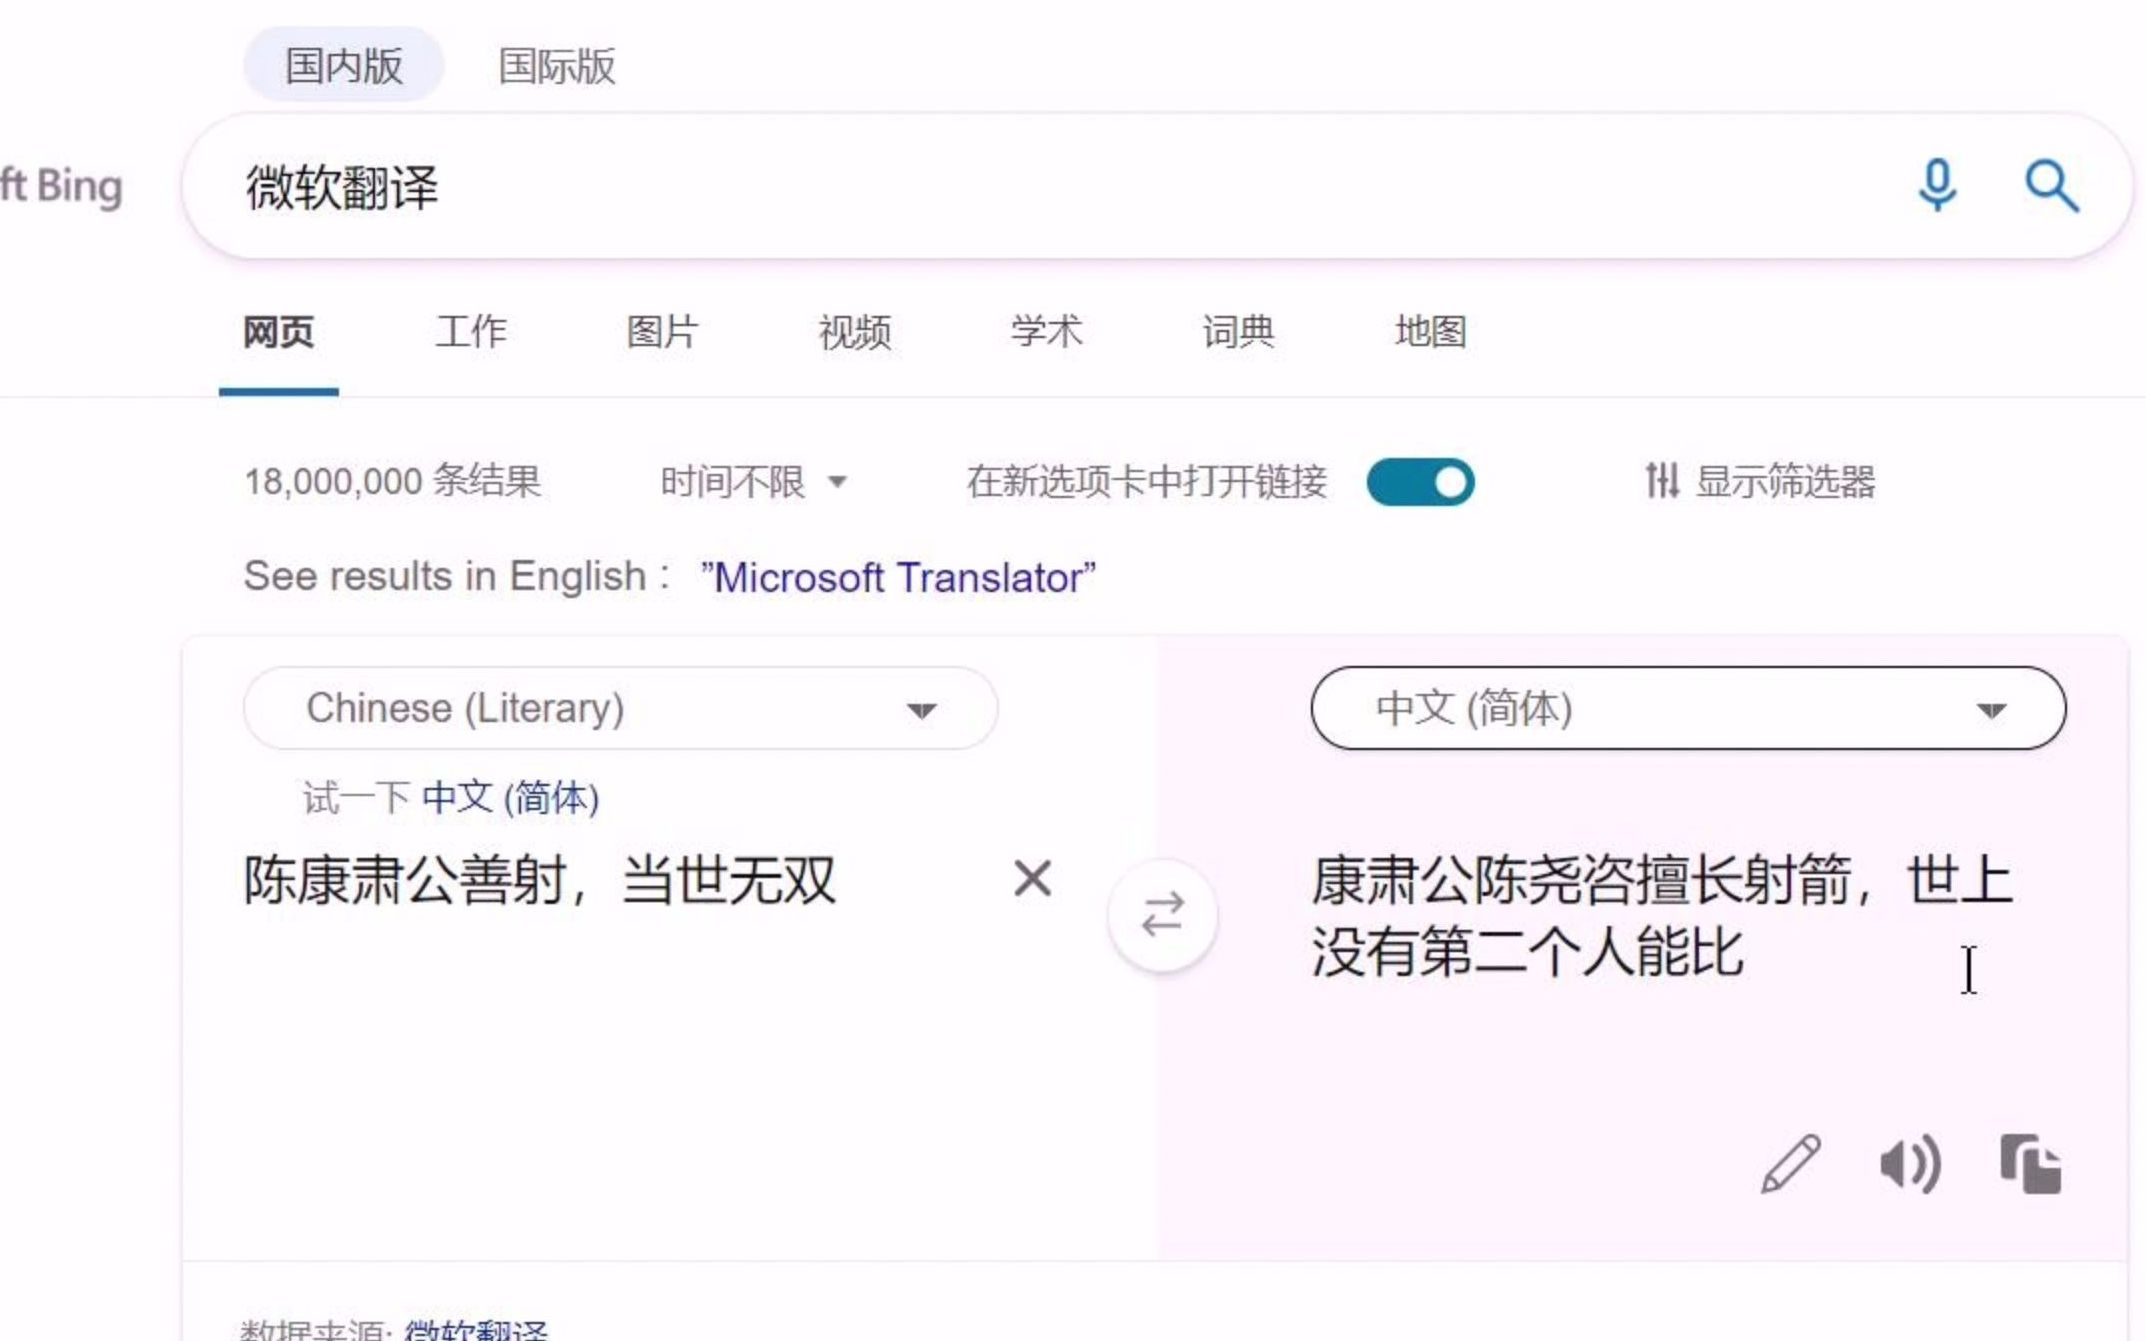2146x1341 pixels.
Task: Follow the "Microsoft Translator" English results link
Action: click(898, 577)
